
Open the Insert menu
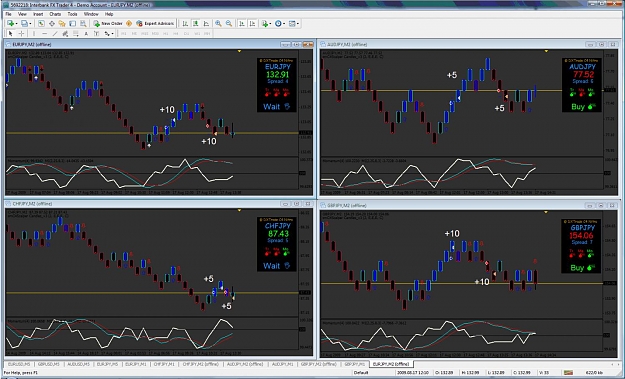pos(38,14)
